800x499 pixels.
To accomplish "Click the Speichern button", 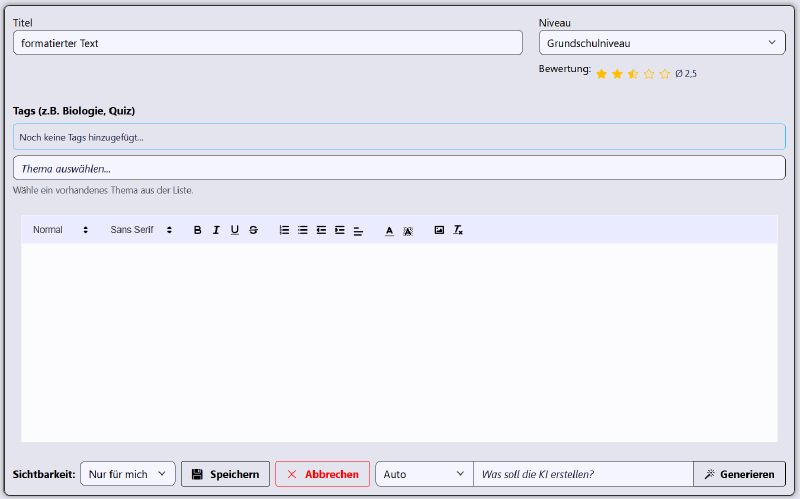I will click(x=225, y=474).
